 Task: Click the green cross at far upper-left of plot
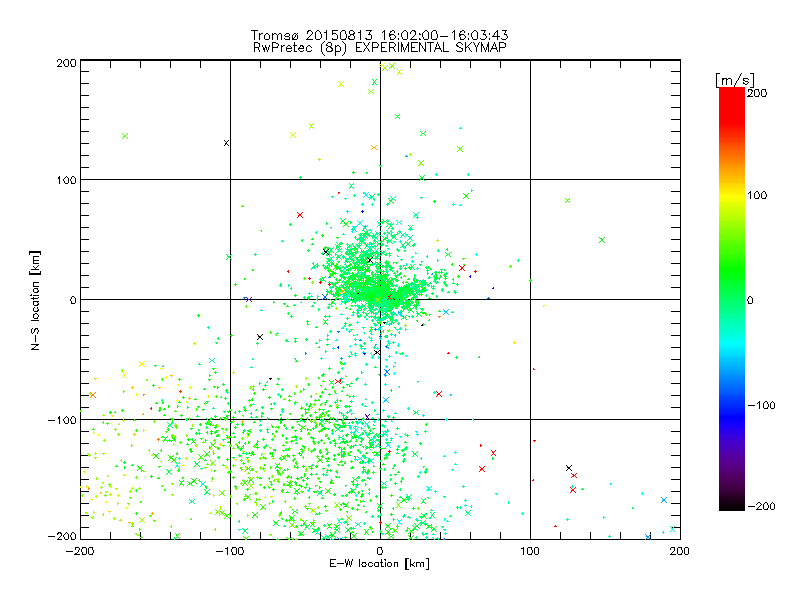pos(125,136)
